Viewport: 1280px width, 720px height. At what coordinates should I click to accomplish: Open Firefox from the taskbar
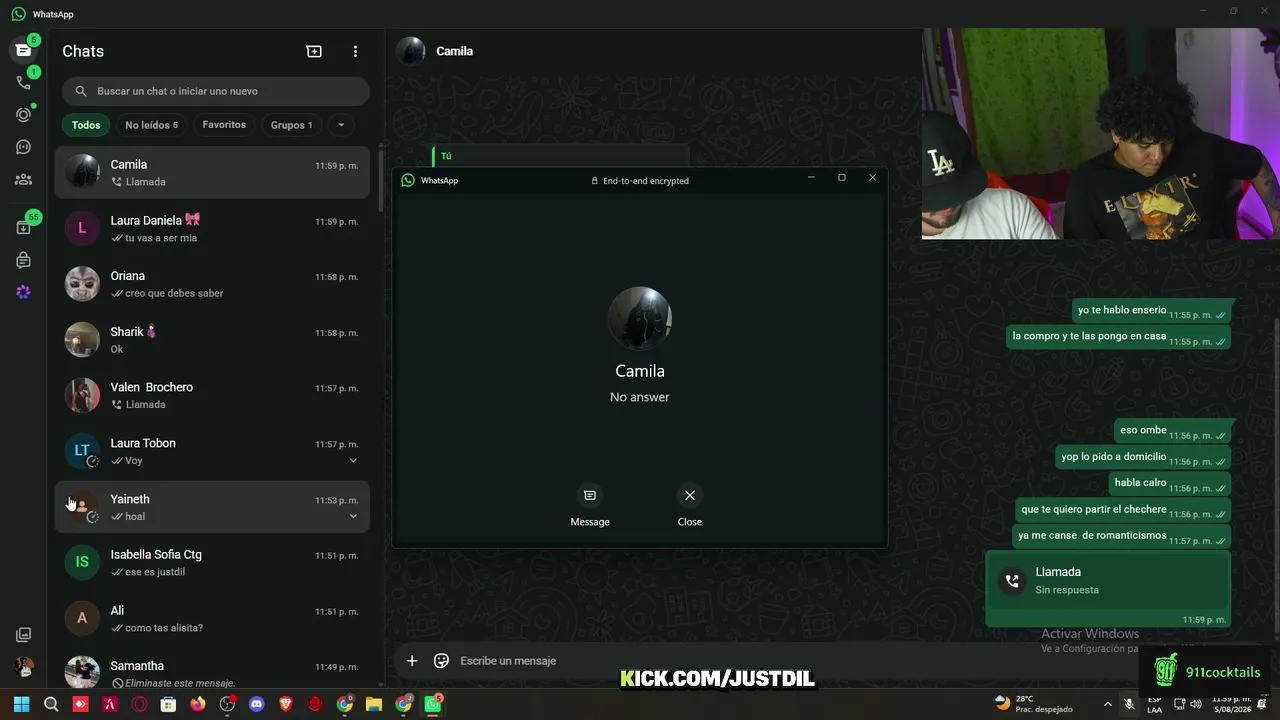[198, 704]
